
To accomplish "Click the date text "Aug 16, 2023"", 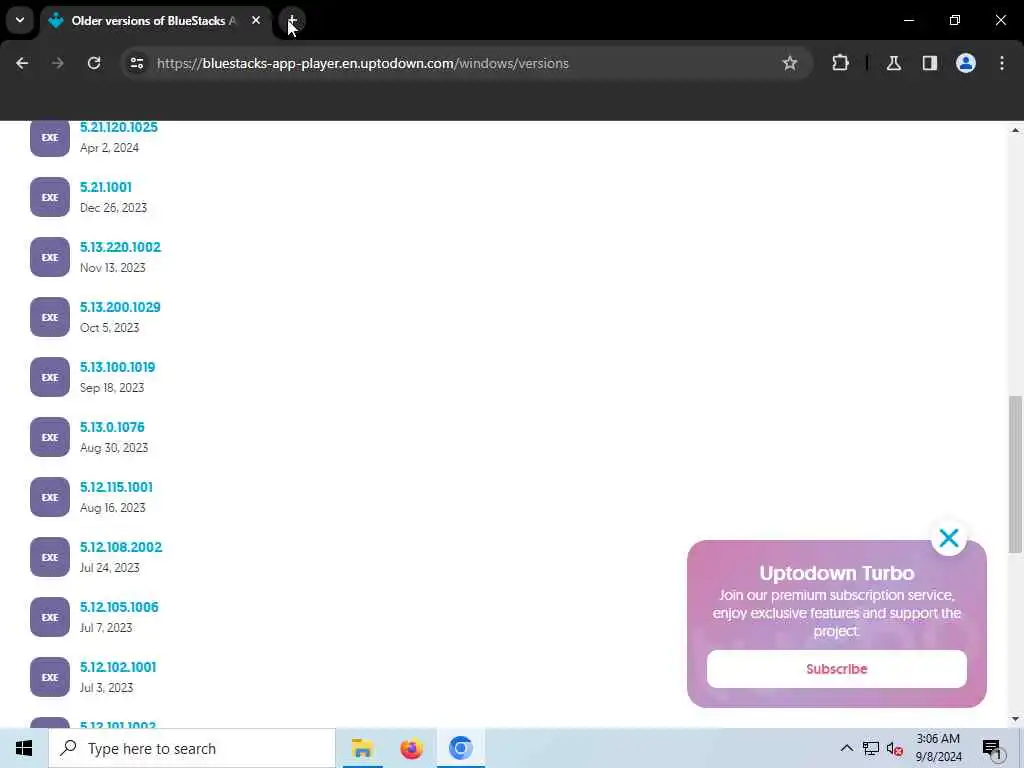I will [112, 508].
